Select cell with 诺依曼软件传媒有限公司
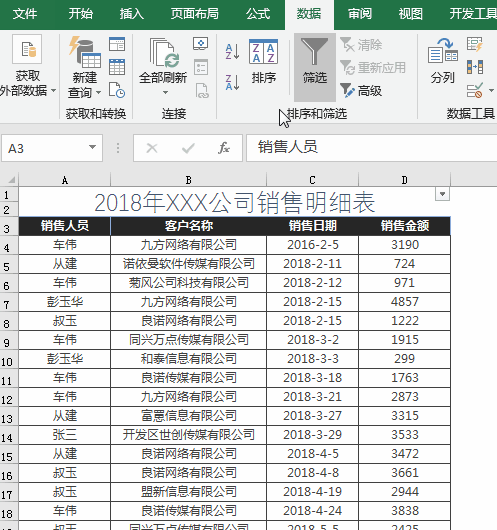The height and width of the screenshot is (530, 497). 189,264
